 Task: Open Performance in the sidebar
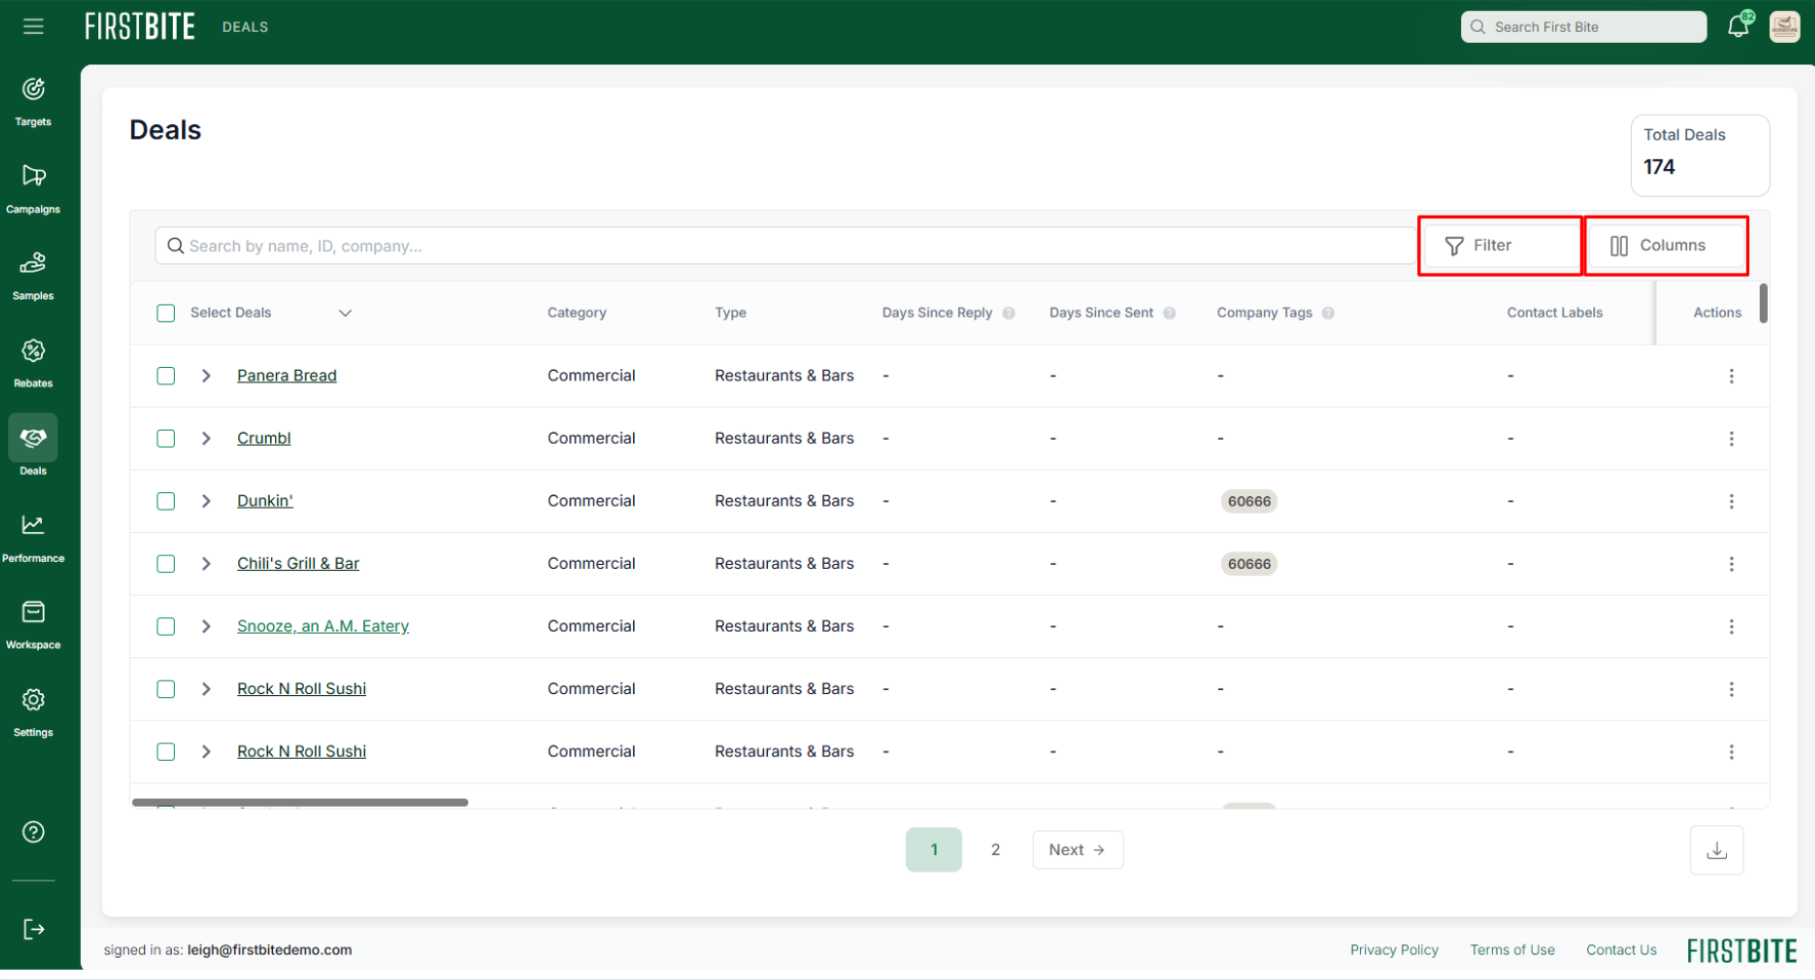pyautogui.click(x=33, y=538)
